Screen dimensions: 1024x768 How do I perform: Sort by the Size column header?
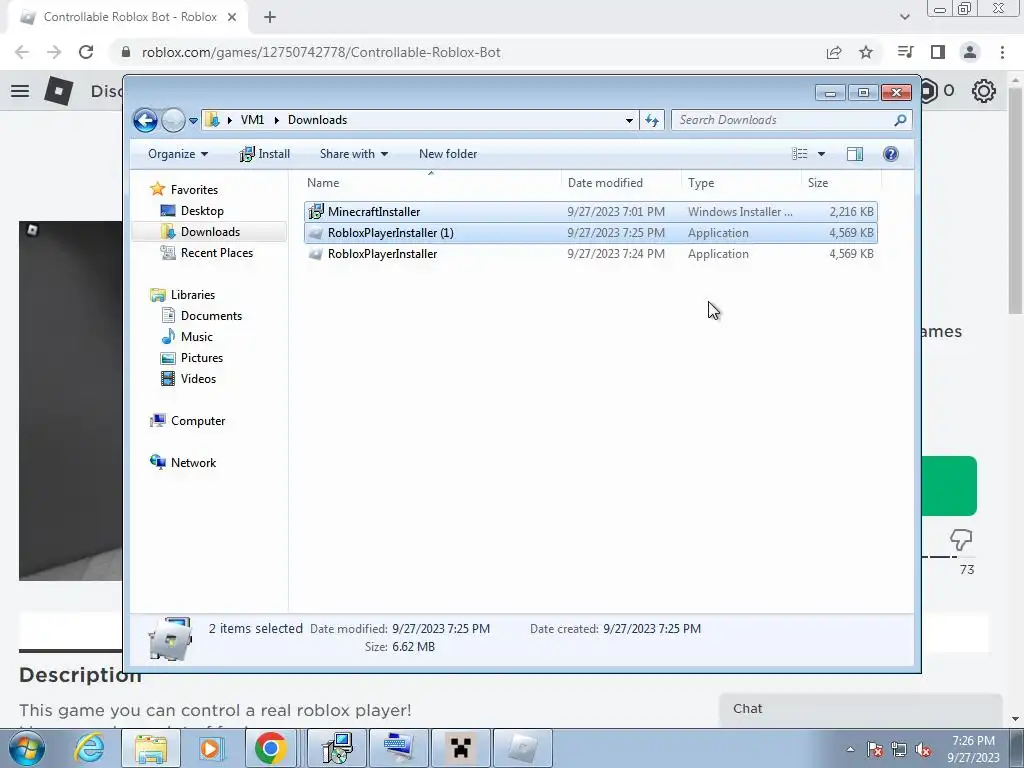(818, 183)
